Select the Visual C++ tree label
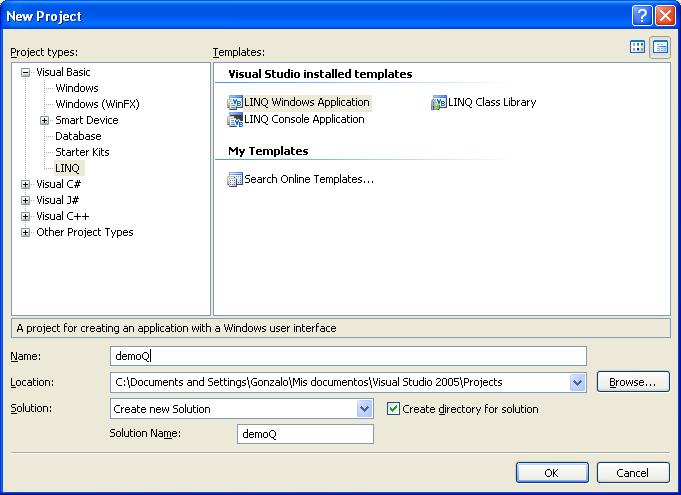Viewport: 681px width, 495px height. pyautogui.click(x=63, y=216)
